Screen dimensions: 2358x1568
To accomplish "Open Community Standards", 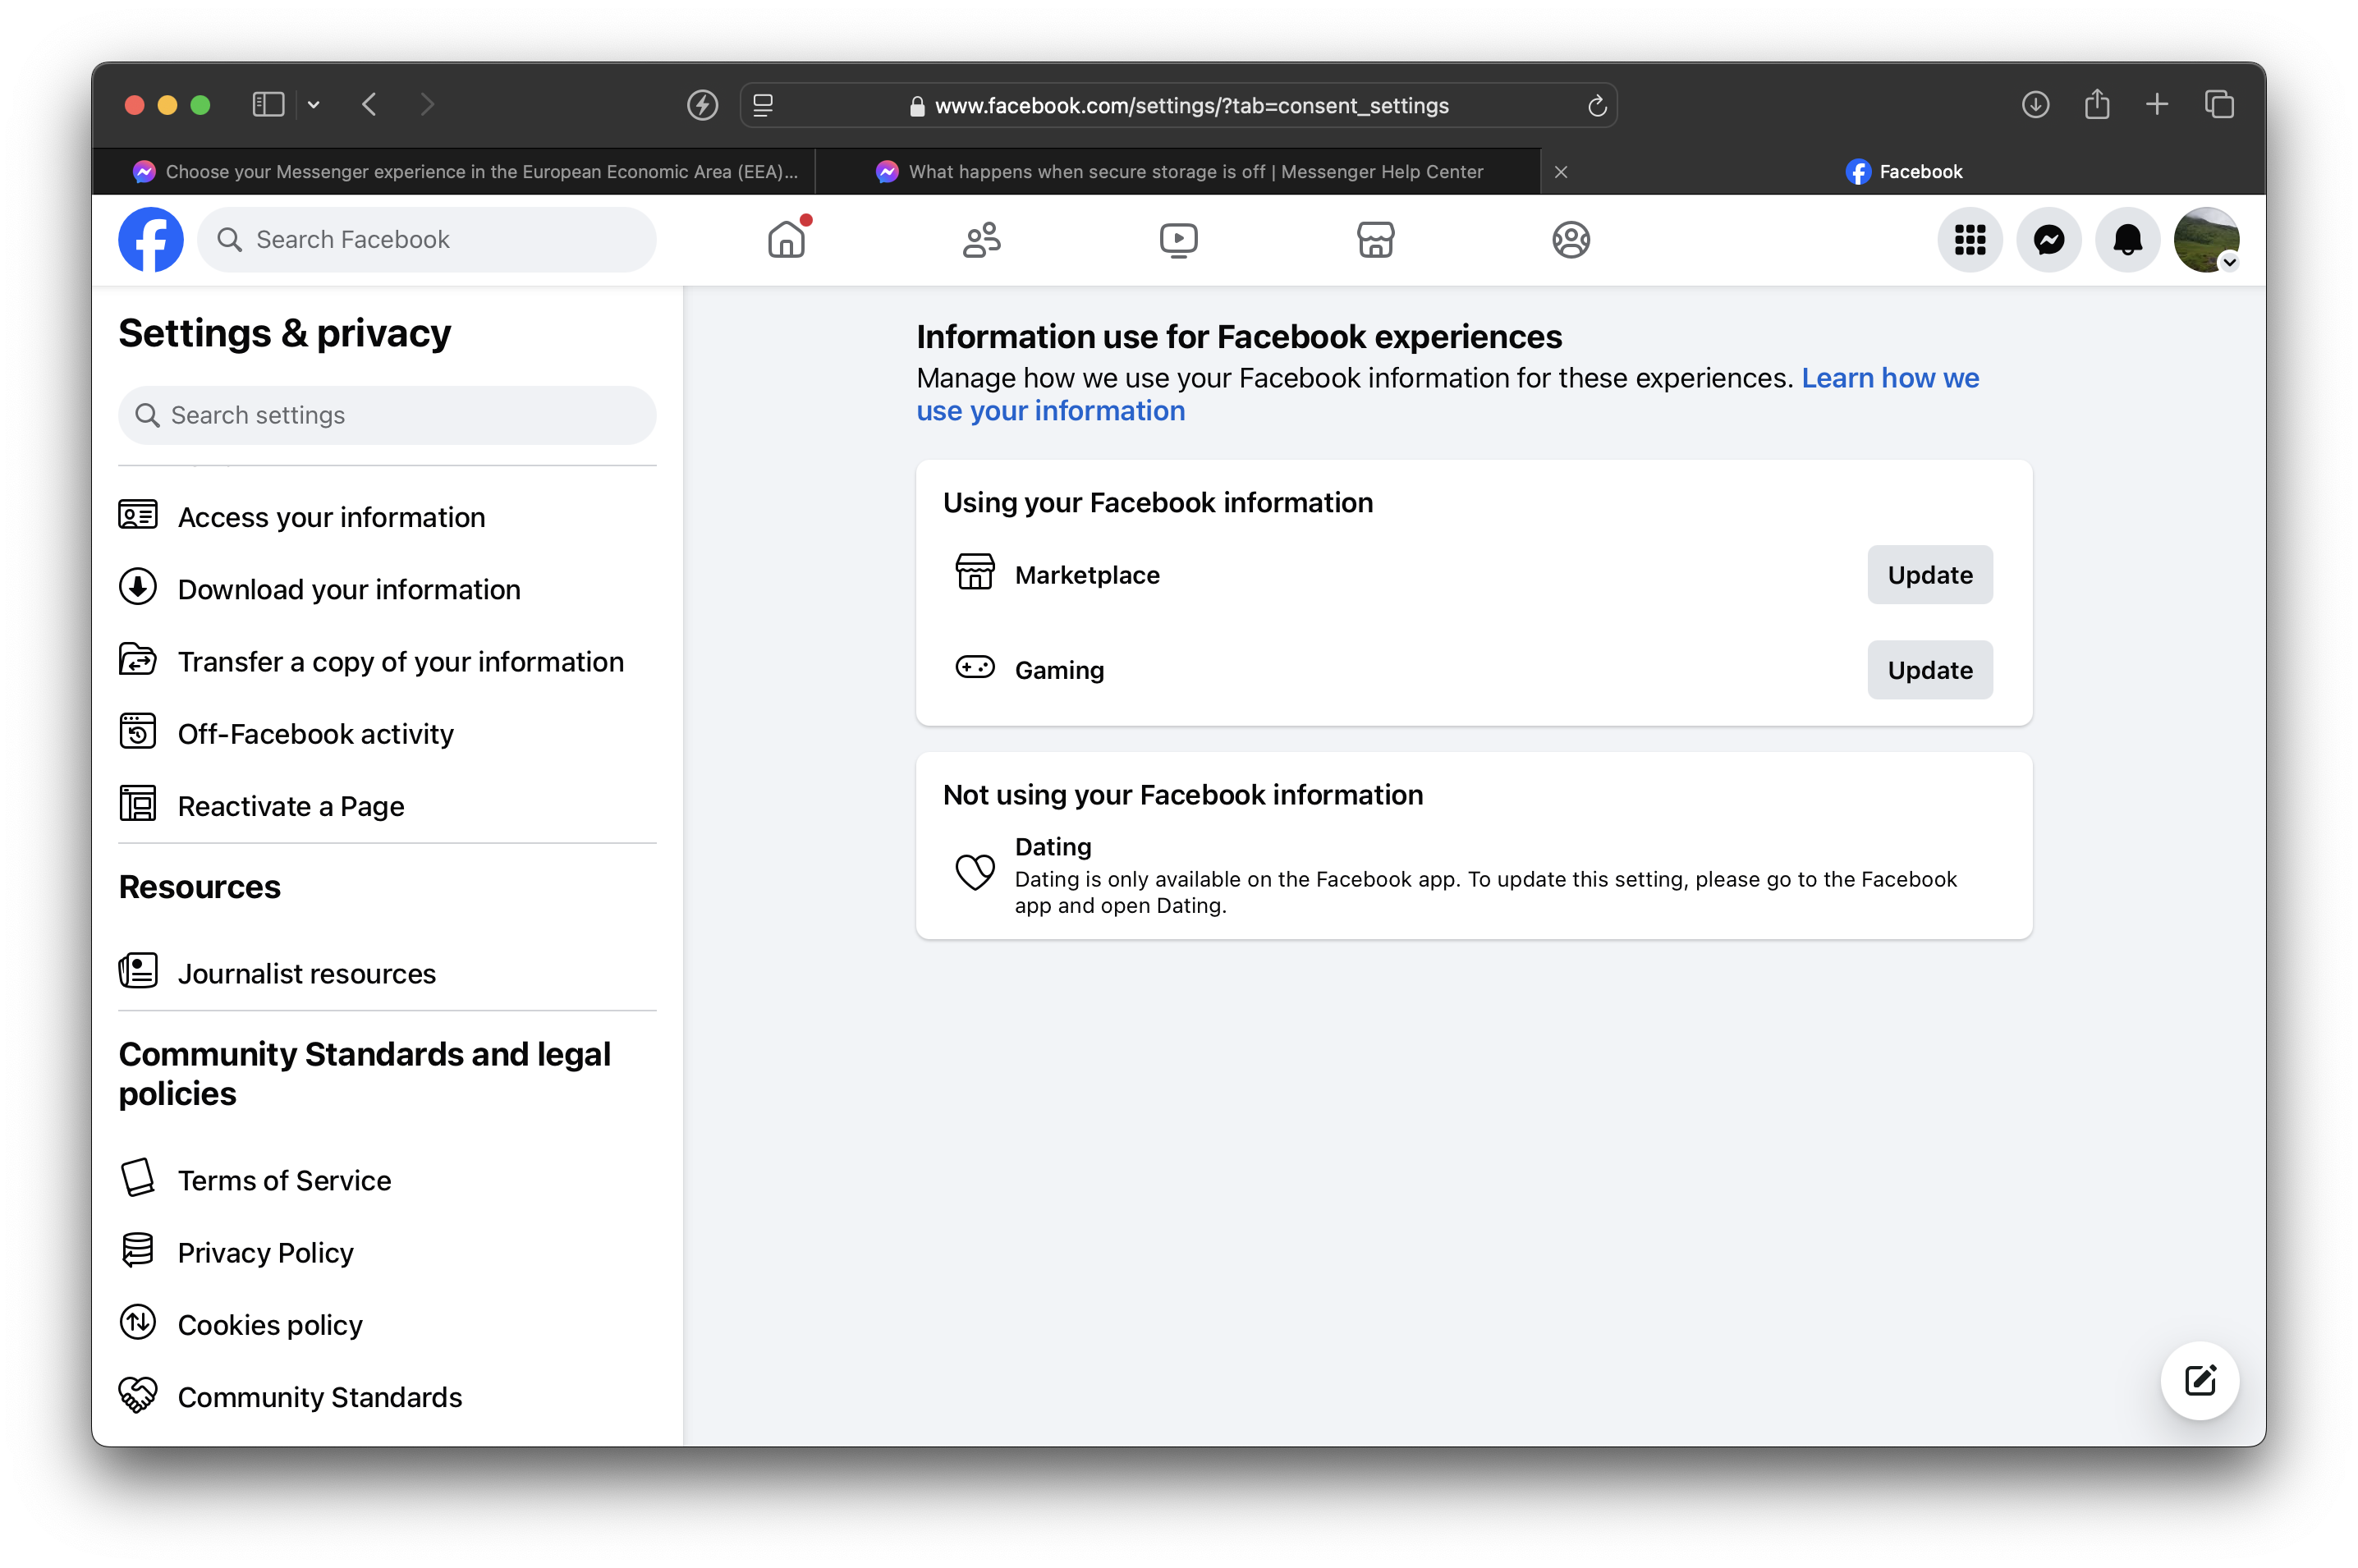I will [387, 1396].
